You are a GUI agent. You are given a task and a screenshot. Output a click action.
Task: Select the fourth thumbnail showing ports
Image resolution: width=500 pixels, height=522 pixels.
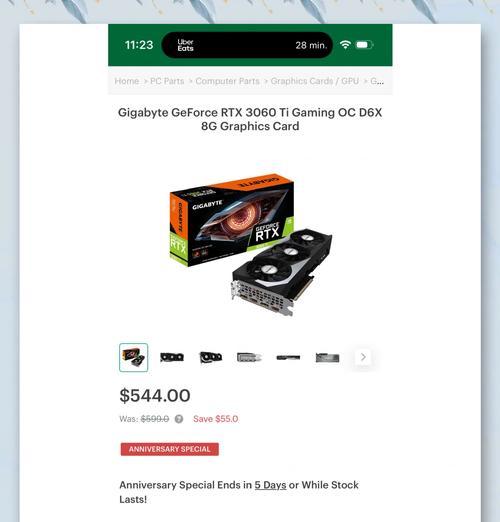point(249,357)
